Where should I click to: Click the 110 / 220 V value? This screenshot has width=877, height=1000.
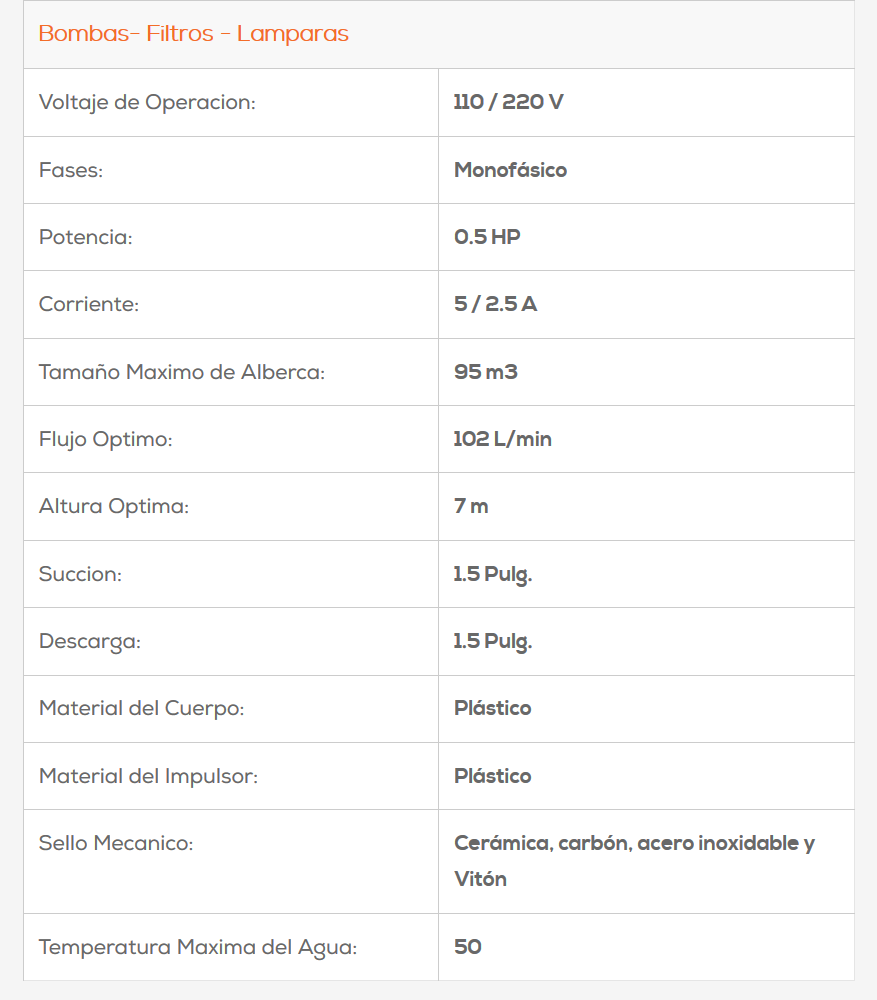coord(508,102)
